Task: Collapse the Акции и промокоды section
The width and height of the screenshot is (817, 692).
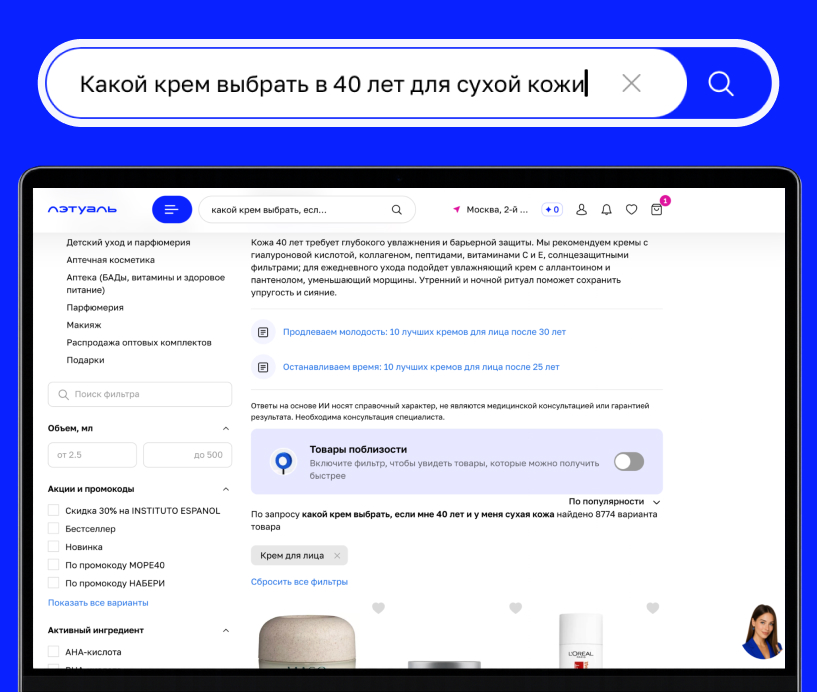Action: point(226,489)
